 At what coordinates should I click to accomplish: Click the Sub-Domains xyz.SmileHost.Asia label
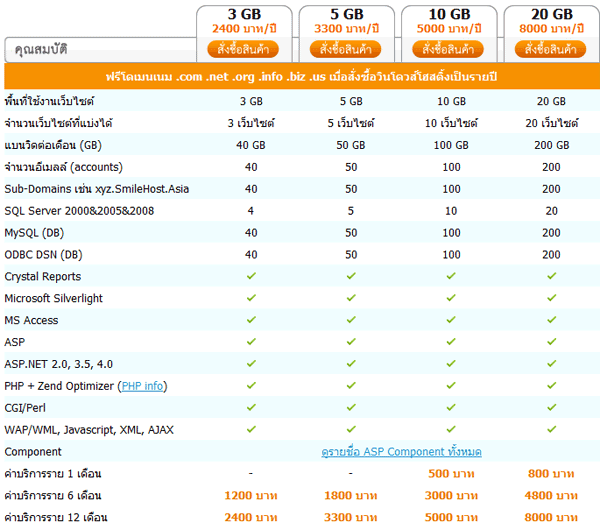click(97, 189)
